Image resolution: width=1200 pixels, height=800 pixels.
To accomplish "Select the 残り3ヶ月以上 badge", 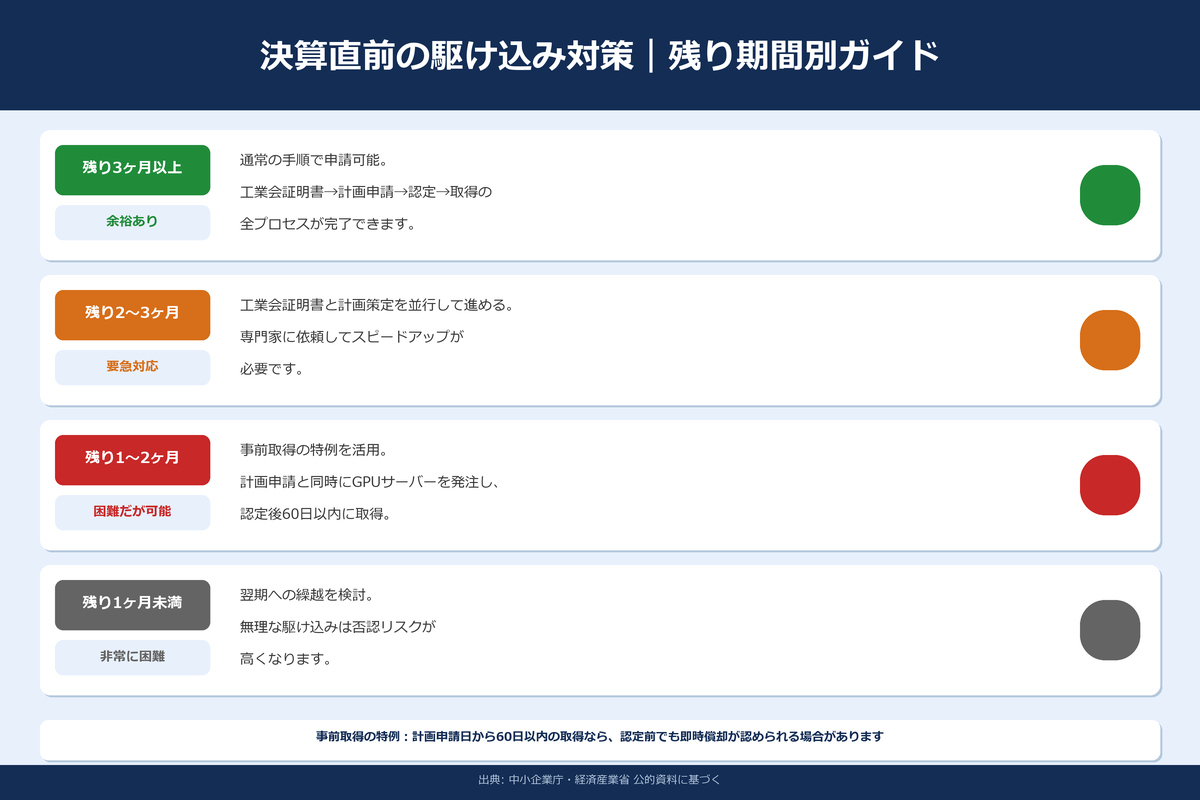I will click(x=132, y=170).
